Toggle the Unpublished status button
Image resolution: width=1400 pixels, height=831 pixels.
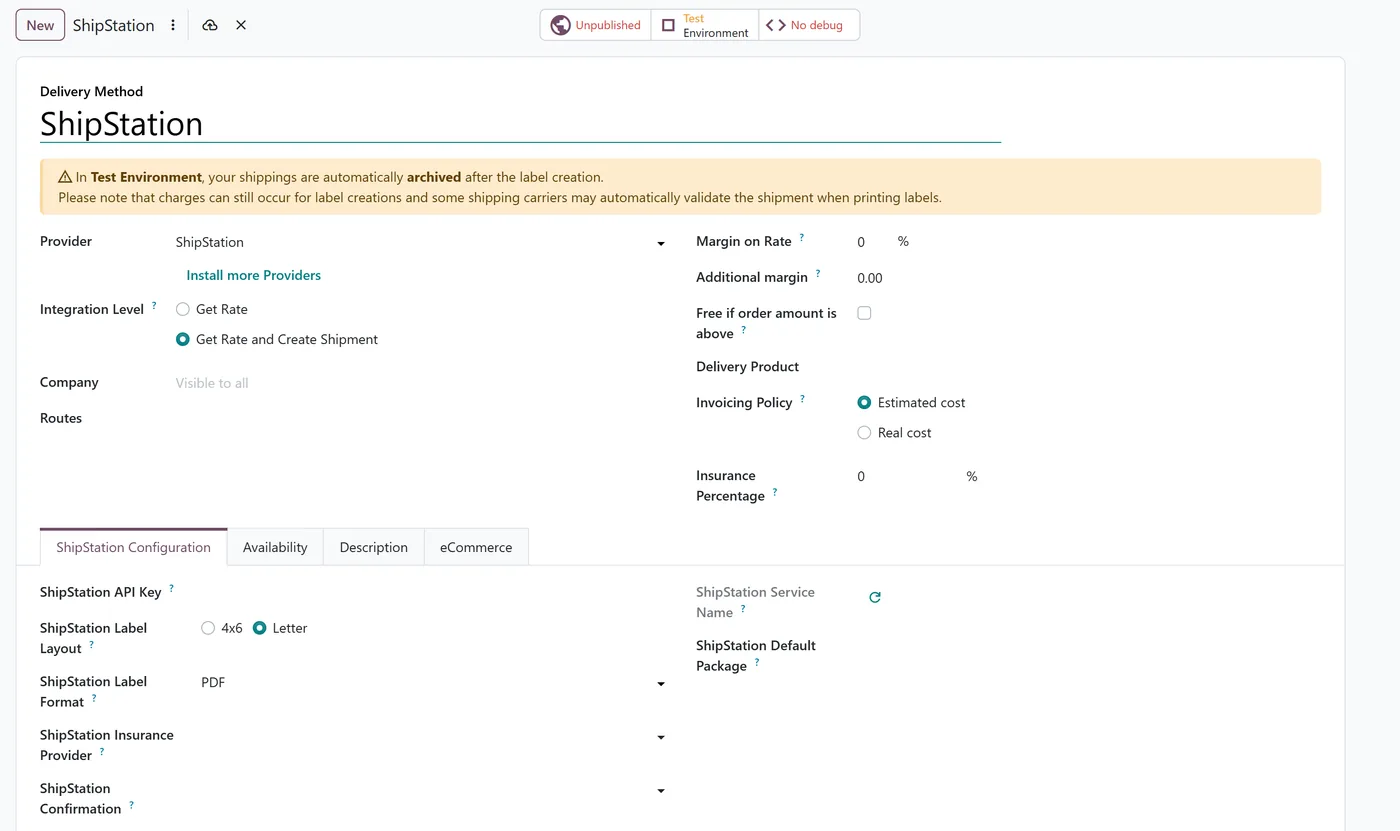point(596,25)
